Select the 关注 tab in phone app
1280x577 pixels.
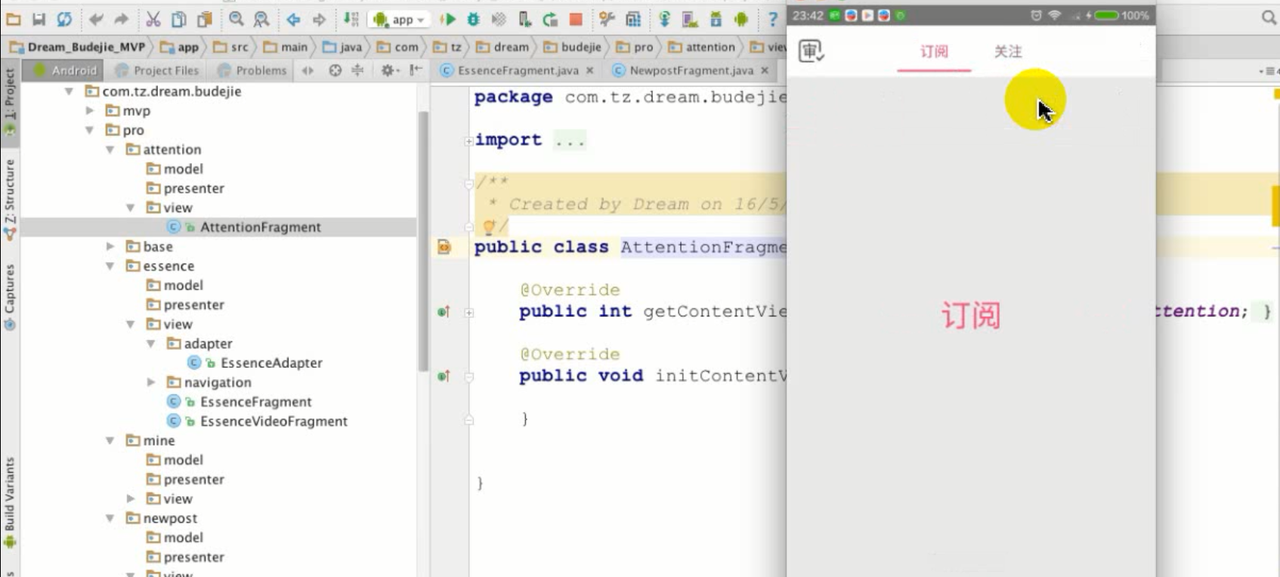tap(1008, 52)
